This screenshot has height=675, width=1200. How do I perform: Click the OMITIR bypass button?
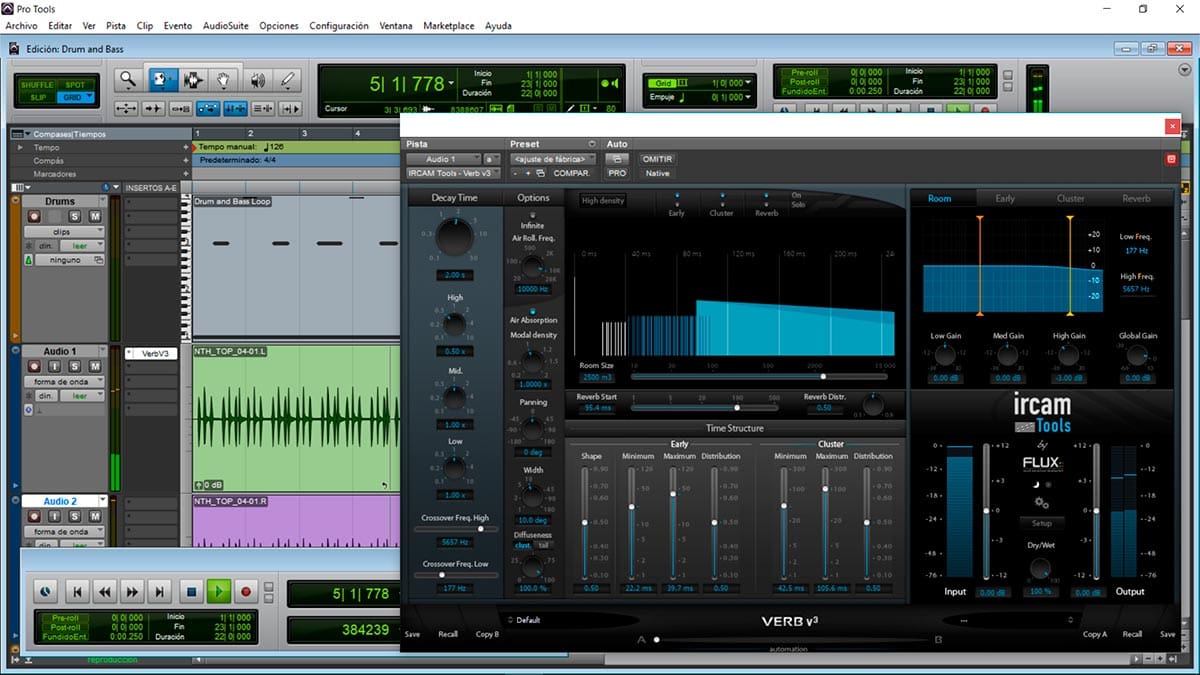(657, 159)
